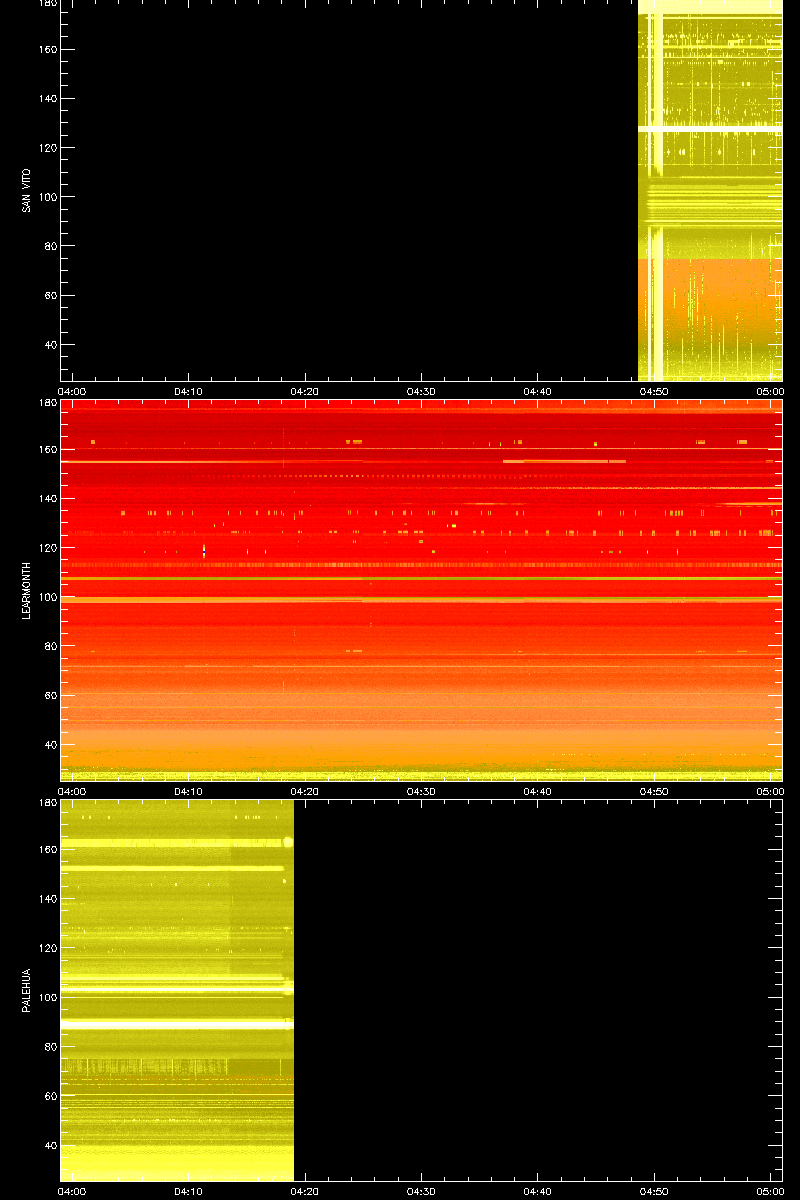Image resolution: width=800 pixels, height=1200 pixels.
Task: Click the 80 tick on Learmonth axis
Action: click(x=50, y=646)
